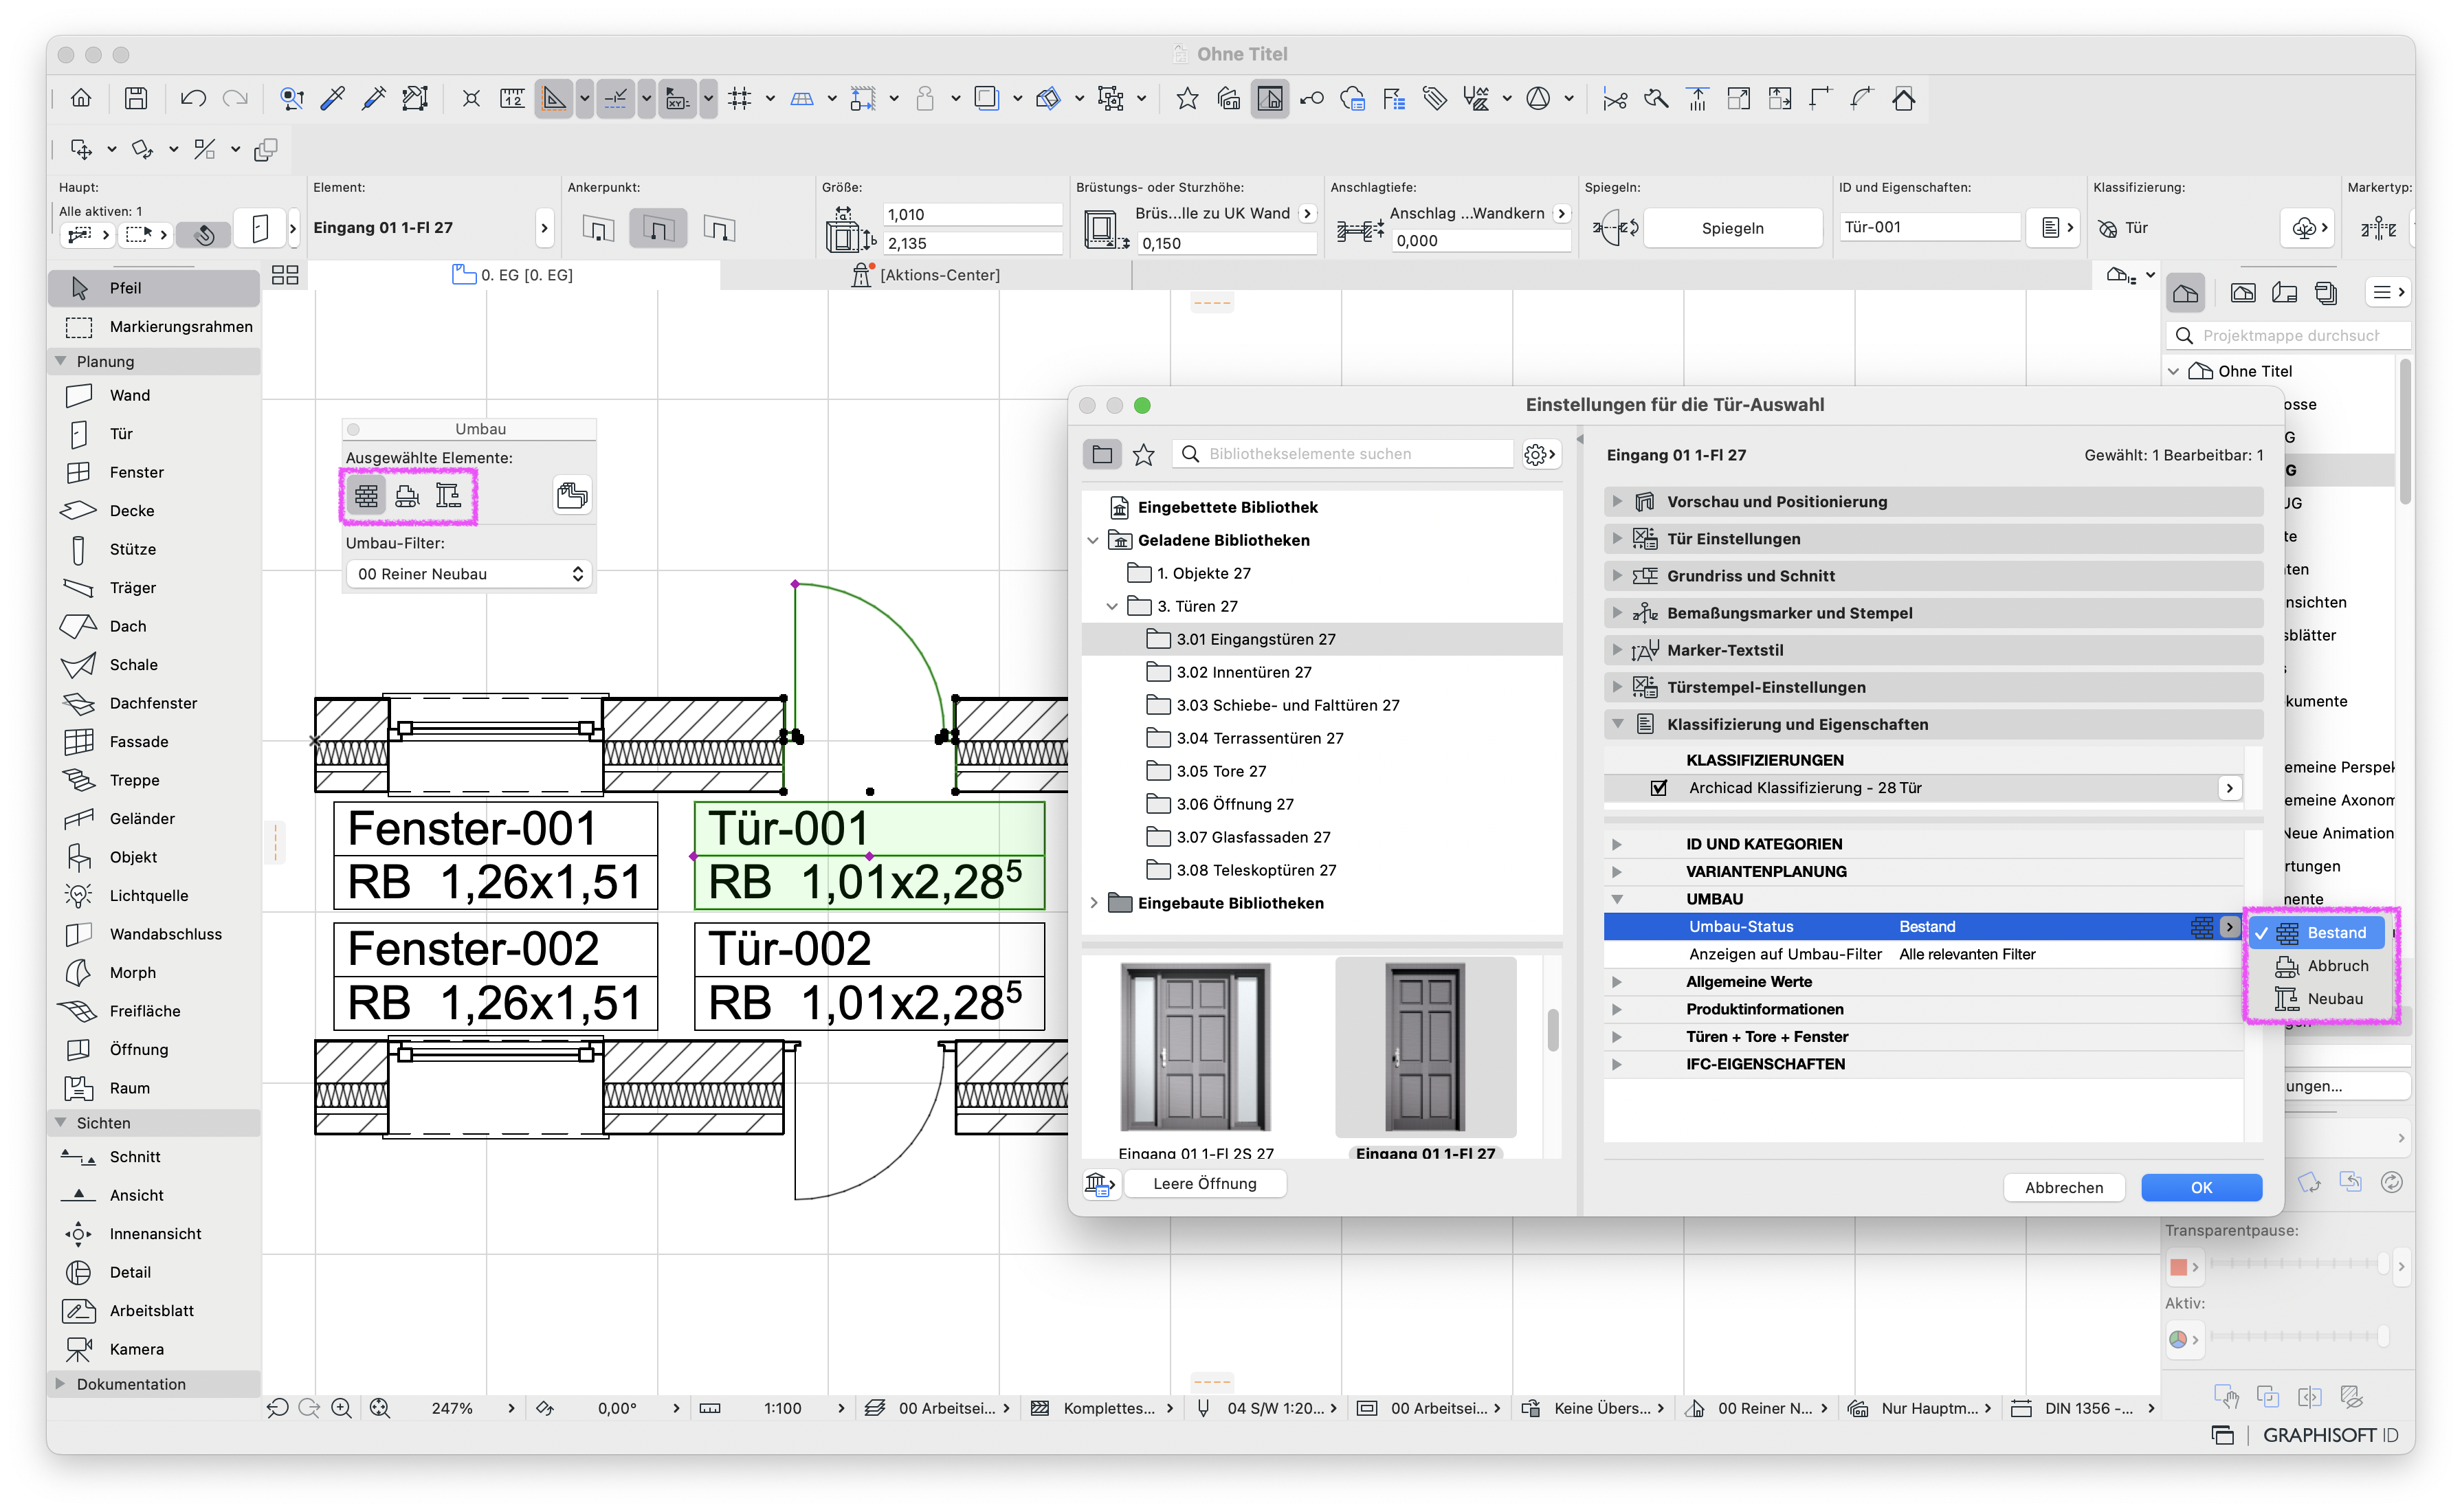Select the middle Ankerpunkt option
This screenshot has width=2462, height=1512.
(658, 228)
